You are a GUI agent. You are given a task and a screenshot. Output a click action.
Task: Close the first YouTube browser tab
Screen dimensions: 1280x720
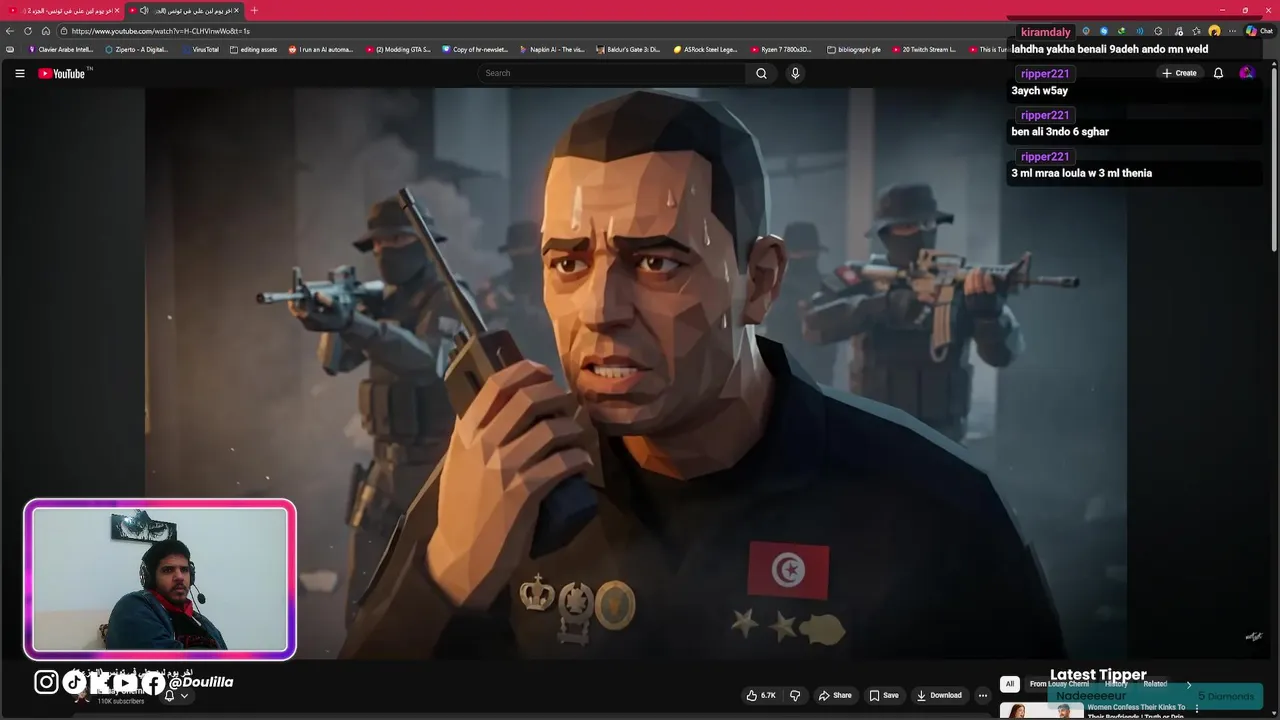pos(117,10)
